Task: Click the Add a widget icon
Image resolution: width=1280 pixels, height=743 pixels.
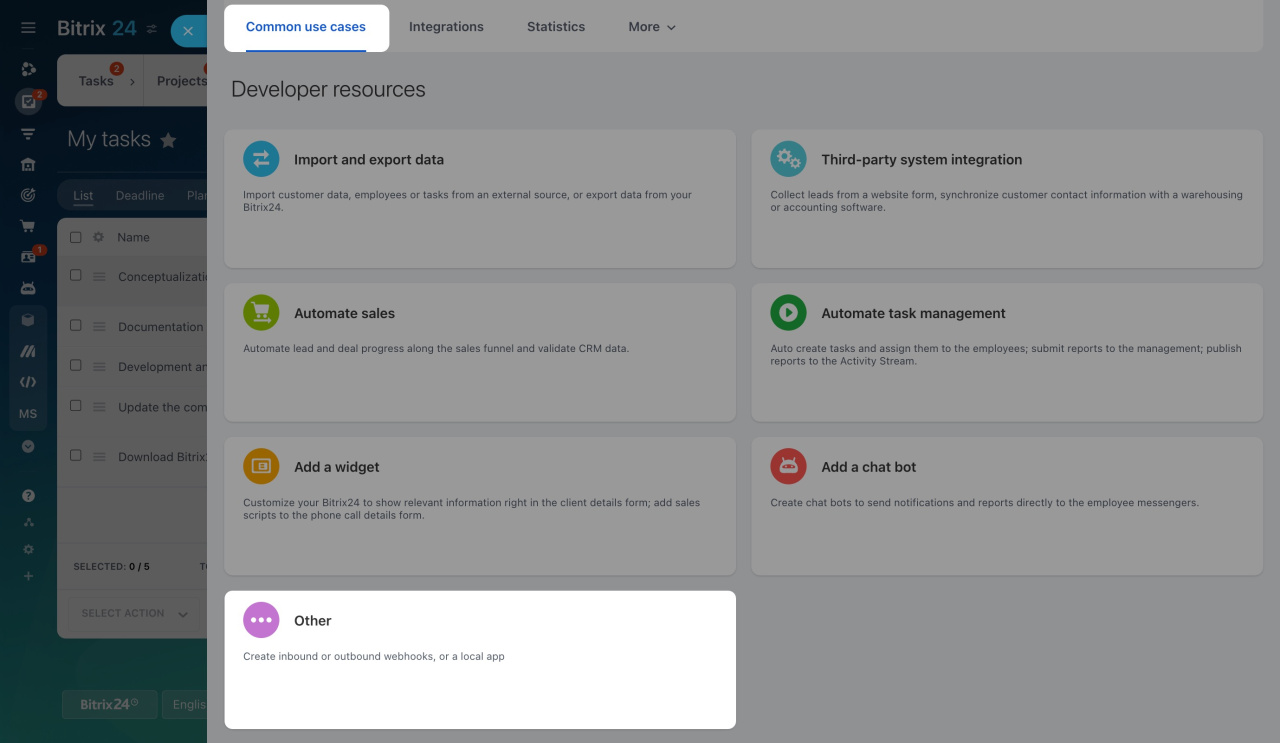Action: point(261,467)
